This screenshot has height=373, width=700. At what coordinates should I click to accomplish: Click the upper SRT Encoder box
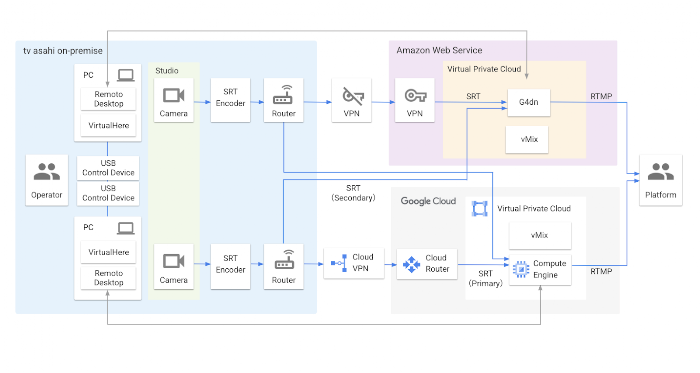pyautogui.click(x=230, y=100)
